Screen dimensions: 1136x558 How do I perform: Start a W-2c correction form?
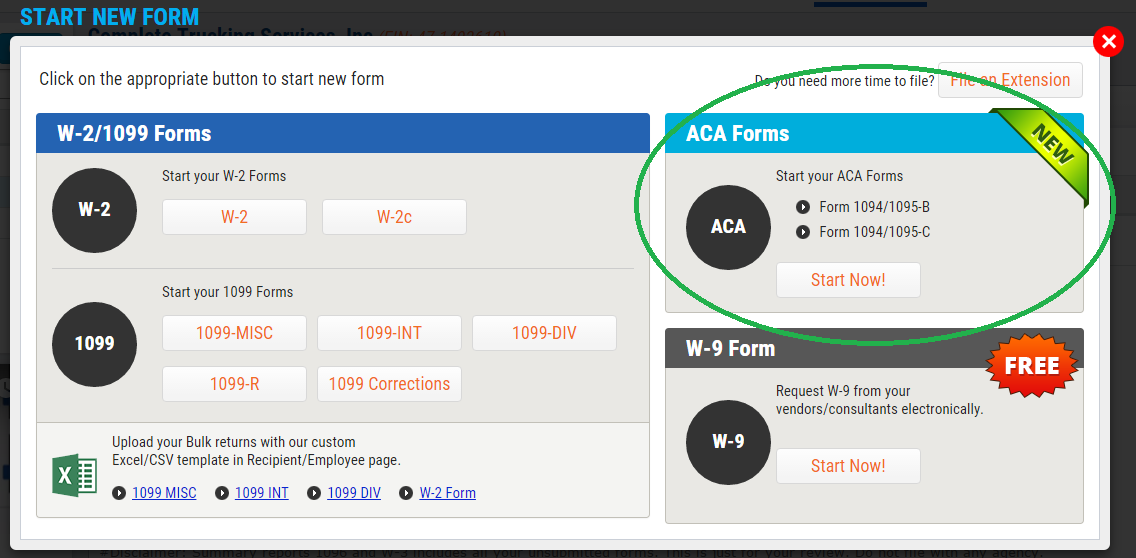pyautogui.click(x=394, y=217)
